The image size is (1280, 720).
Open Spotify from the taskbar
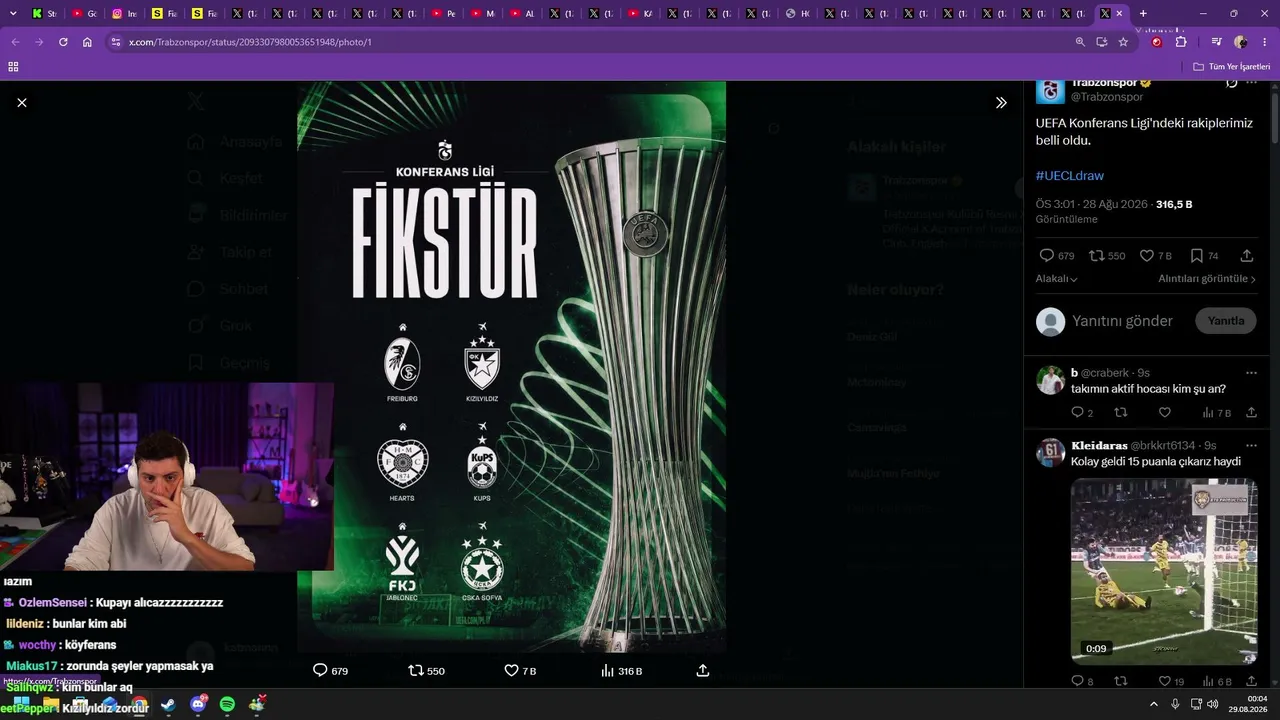[x=227, y=705]
